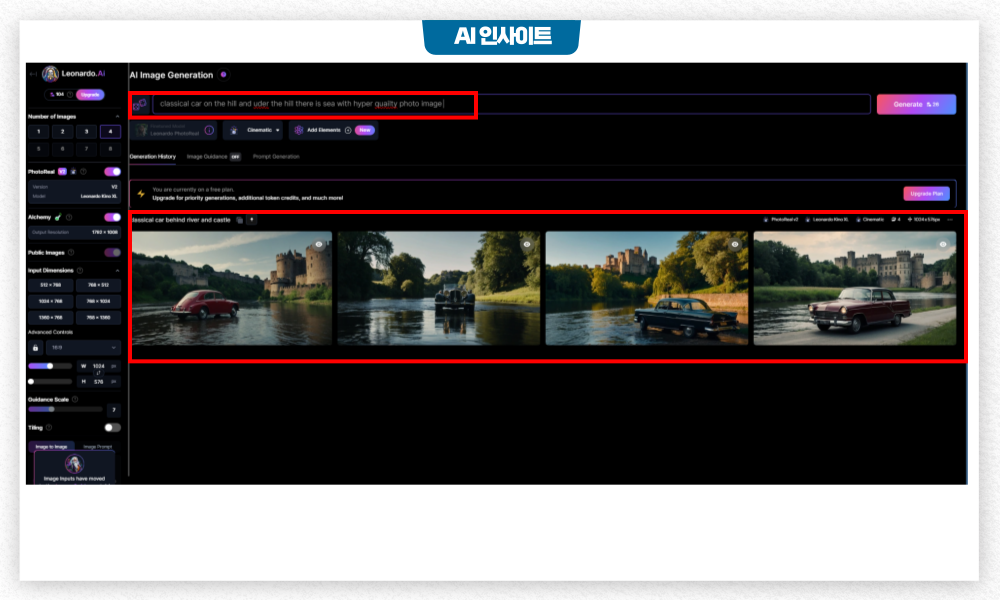Click the PhotoReal help question mark
The image size is (1000, 600).
pos(83,172)
